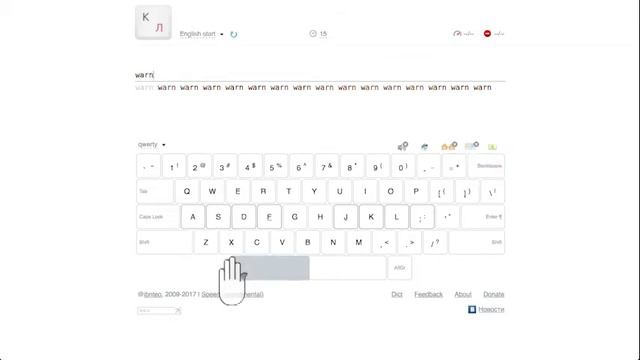Focus the typing input line showing 'warn'
Image resolution: width=640 pixels, height=360 pixels.
click(x=320, y=75)
